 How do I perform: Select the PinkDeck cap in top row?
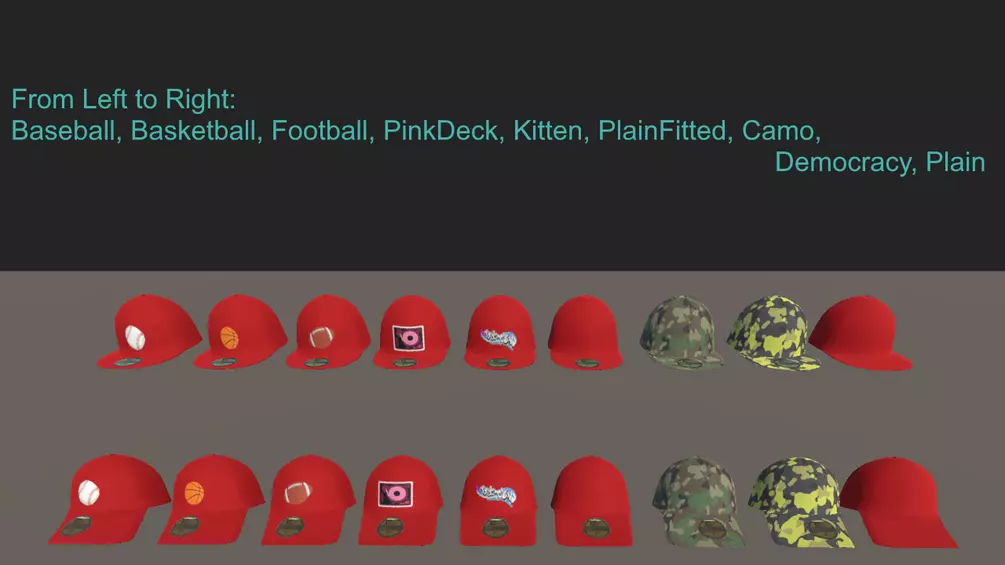[x=411, y=332]
